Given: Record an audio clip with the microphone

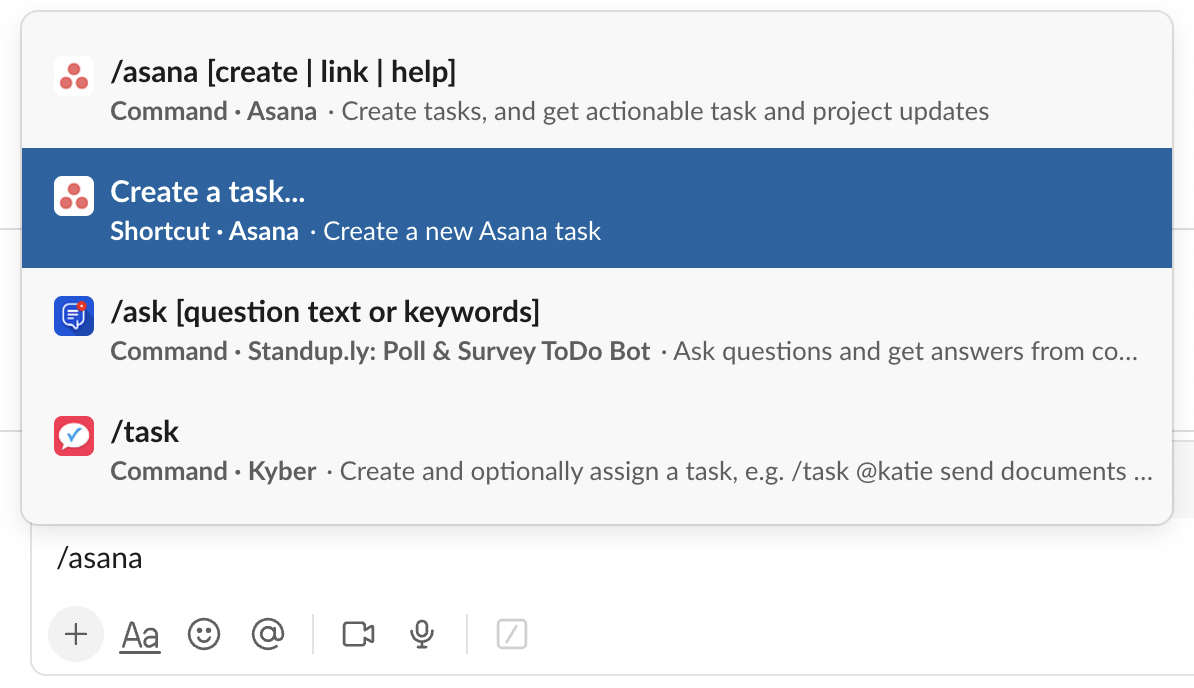Looking at the screenshot, I should pyautogui.click(x=421, y=634).
